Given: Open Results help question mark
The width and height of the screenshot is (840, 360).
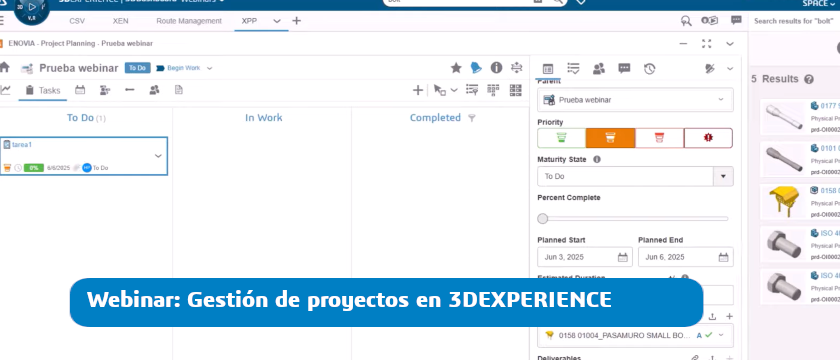Looking at the screenshot, I should pyautogui.click(x=809, y=79).
